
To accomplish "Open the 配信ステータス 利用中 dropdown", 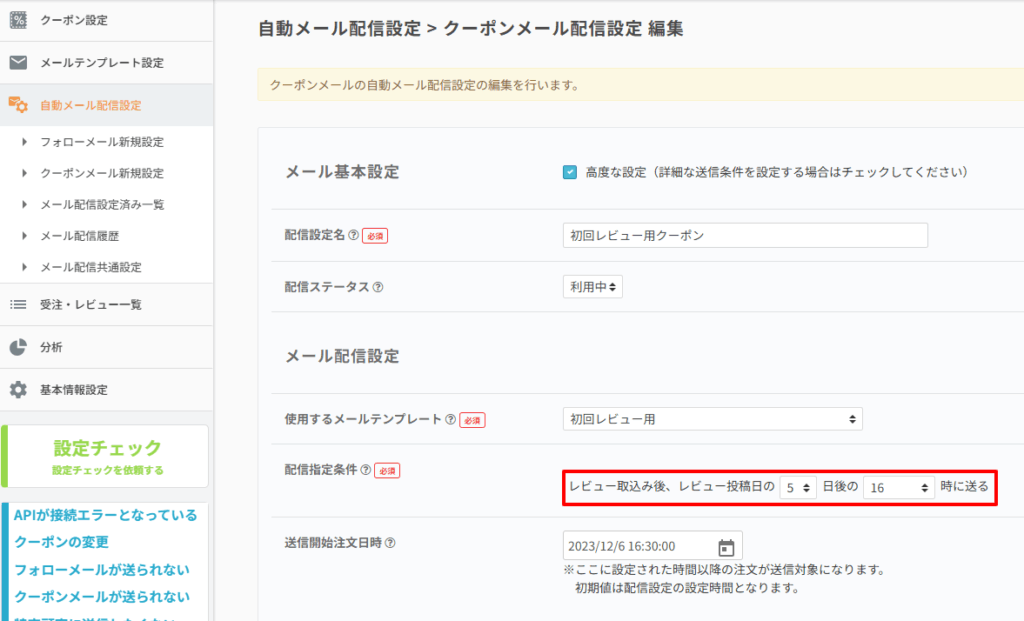I will click(592, 287).
